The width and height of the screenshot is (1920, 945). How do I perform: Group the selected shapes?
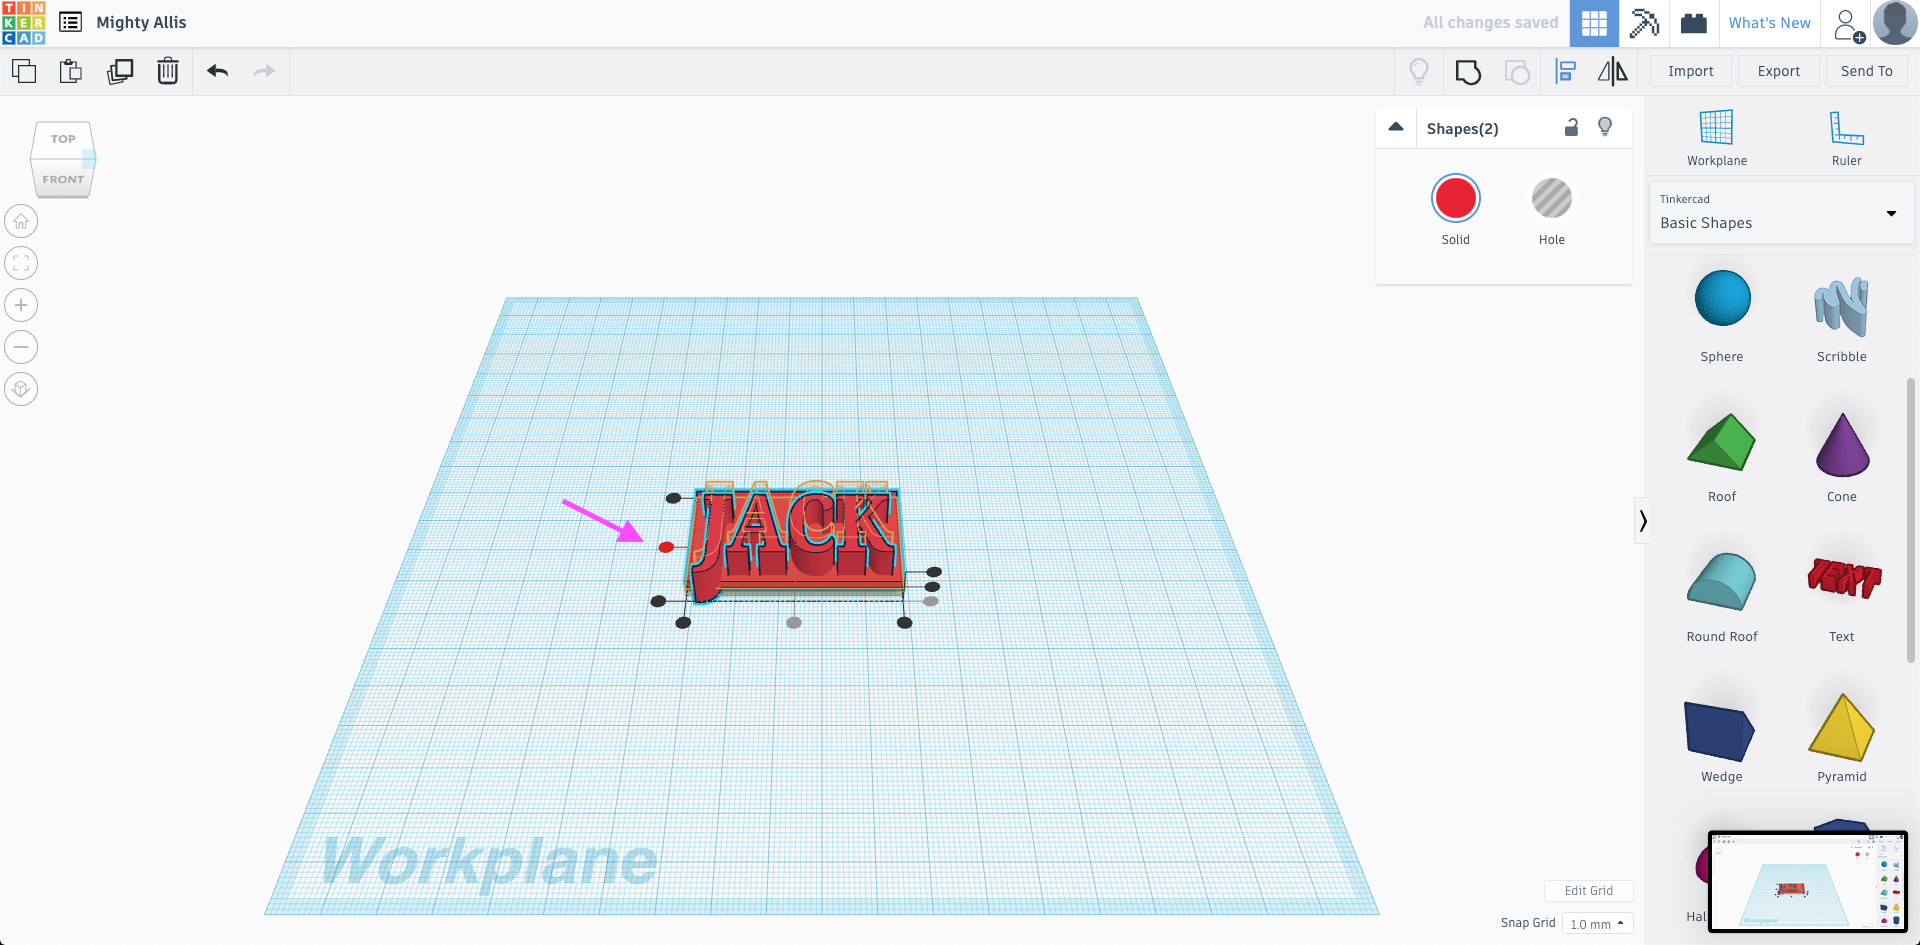coord(1468,71)
